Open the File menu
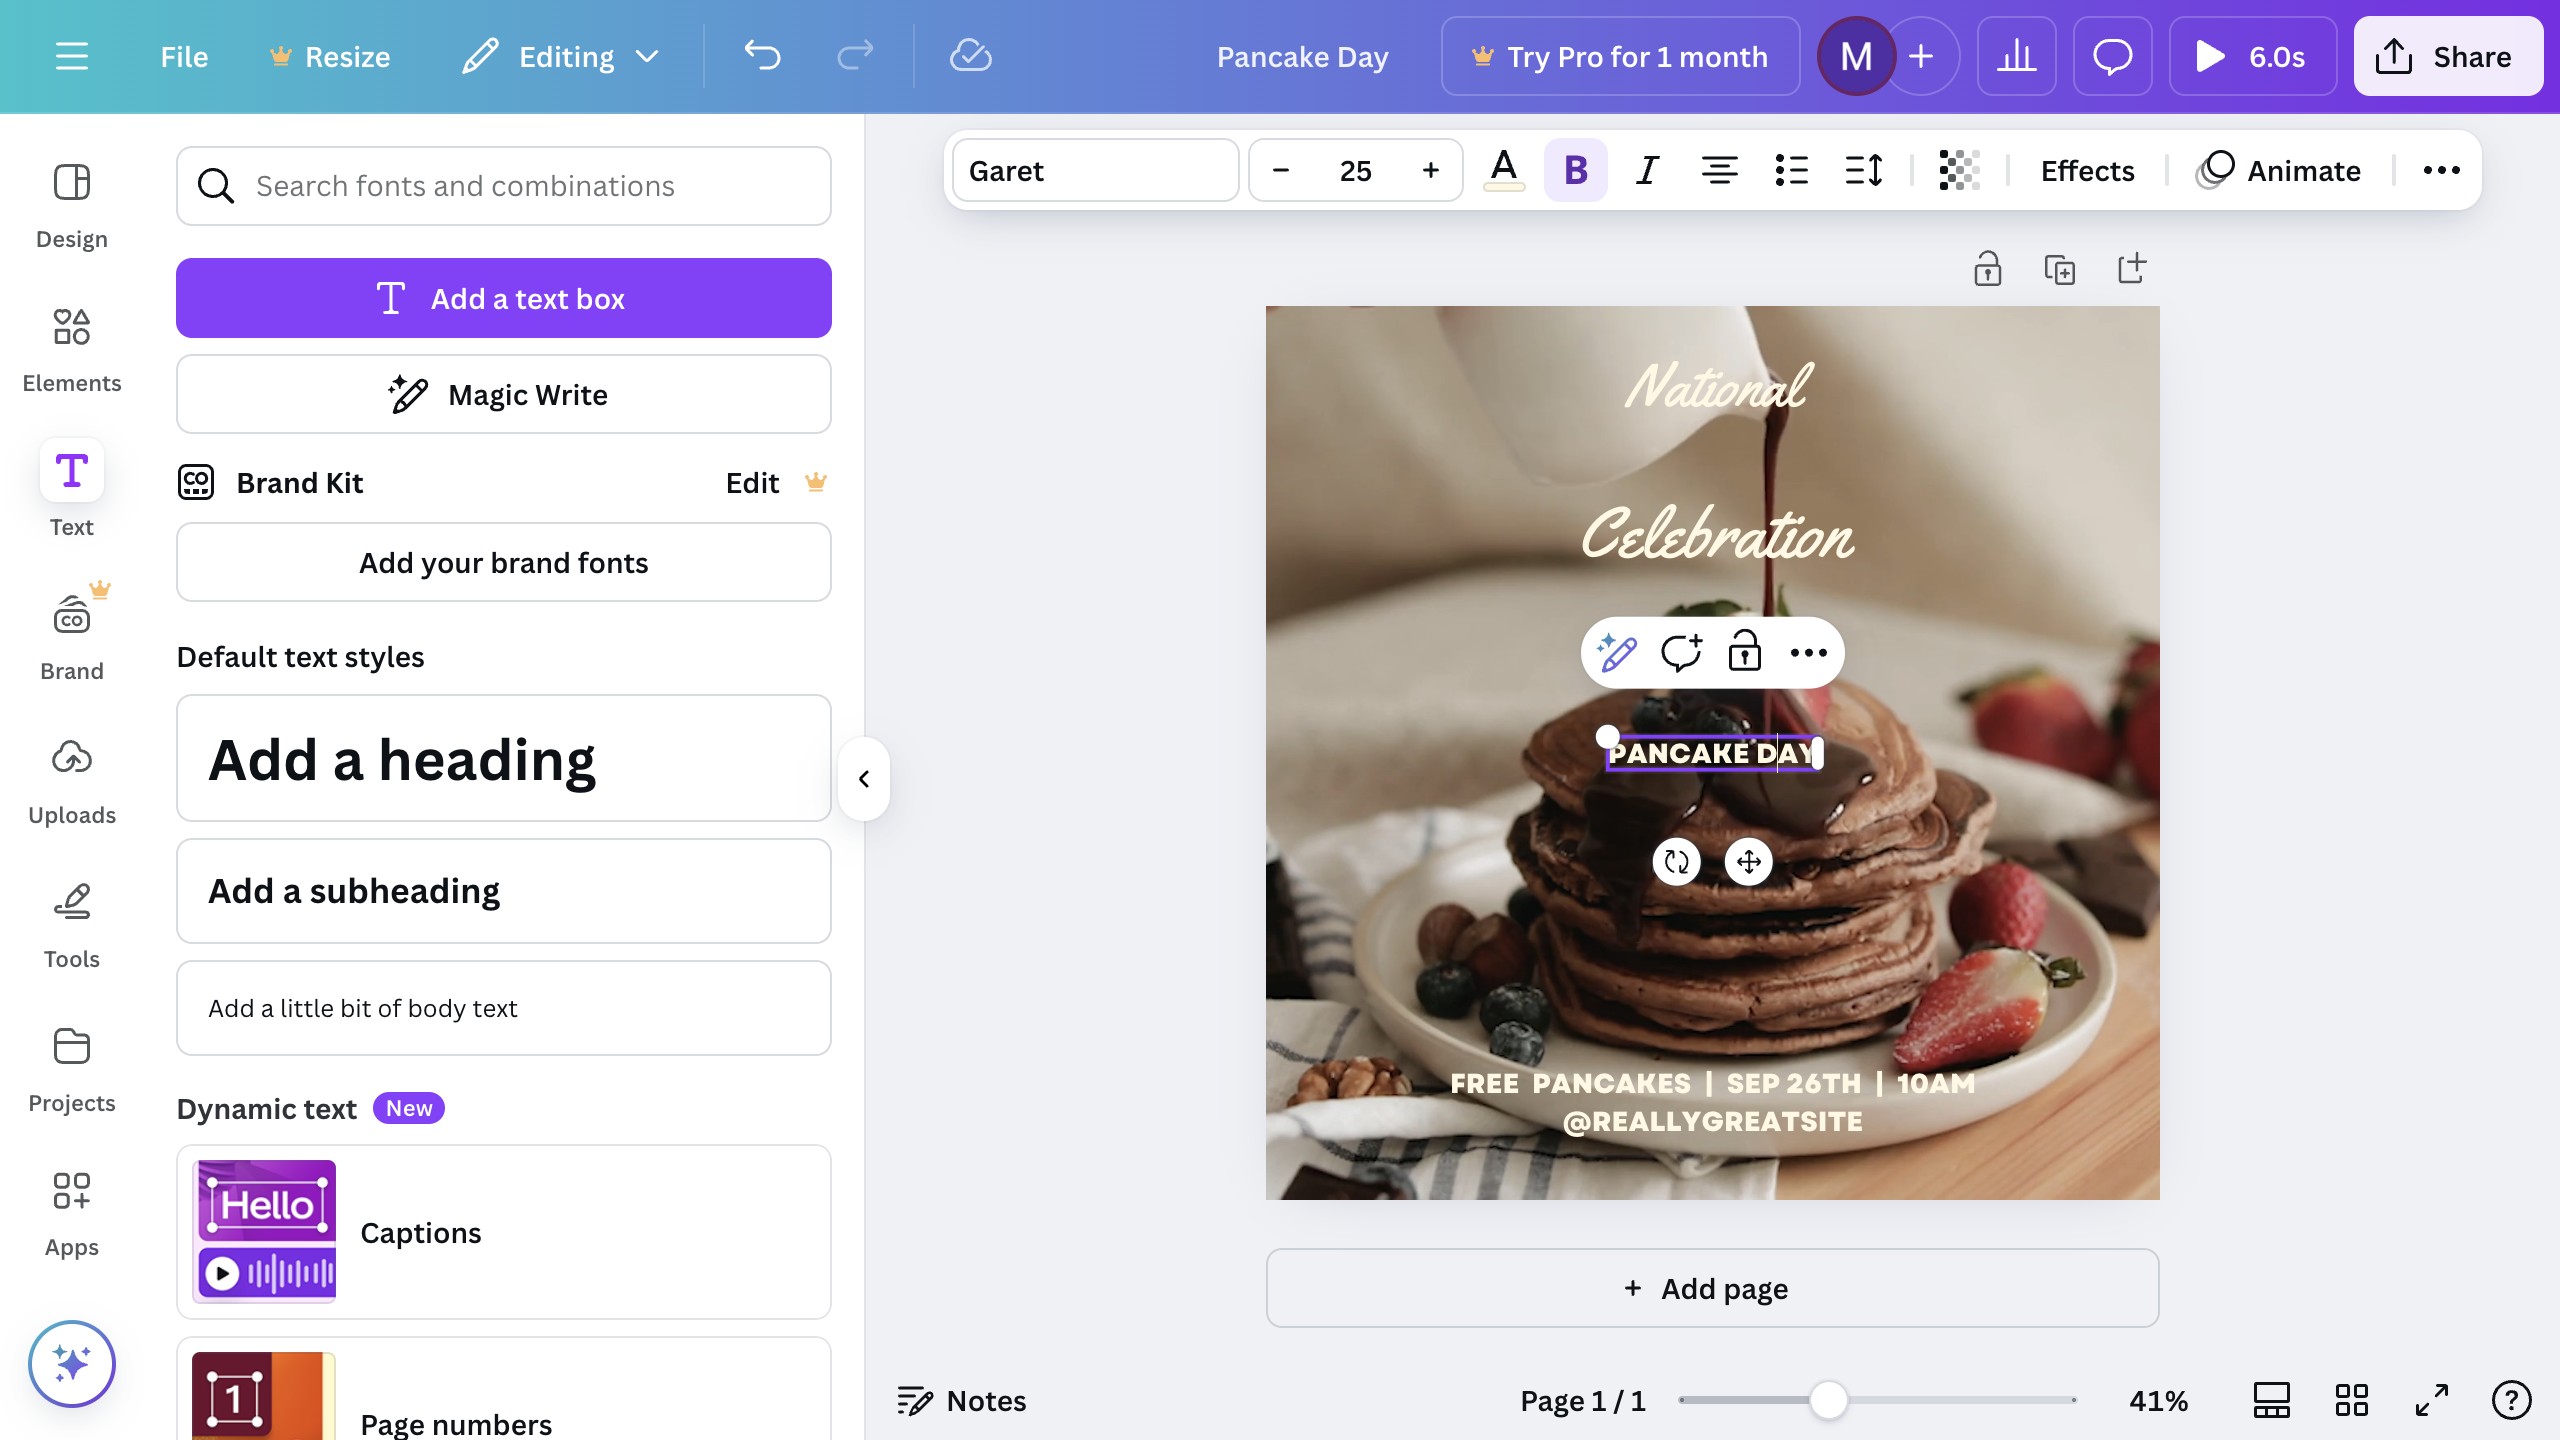The image size is (2560, 1440). click(184, 57)
